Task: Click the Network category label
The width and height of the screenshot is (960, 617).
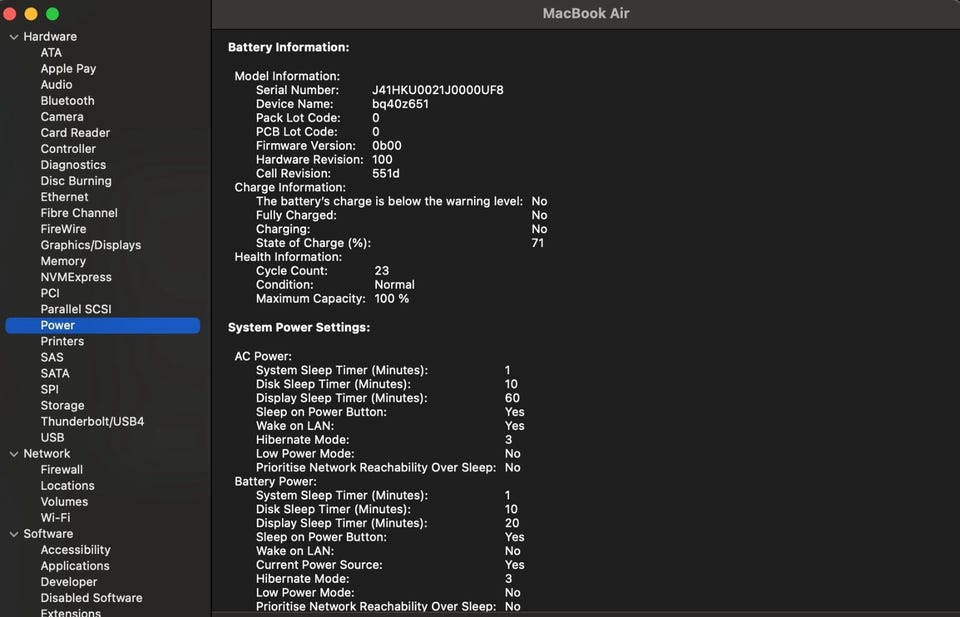Action: pos(47,454)
